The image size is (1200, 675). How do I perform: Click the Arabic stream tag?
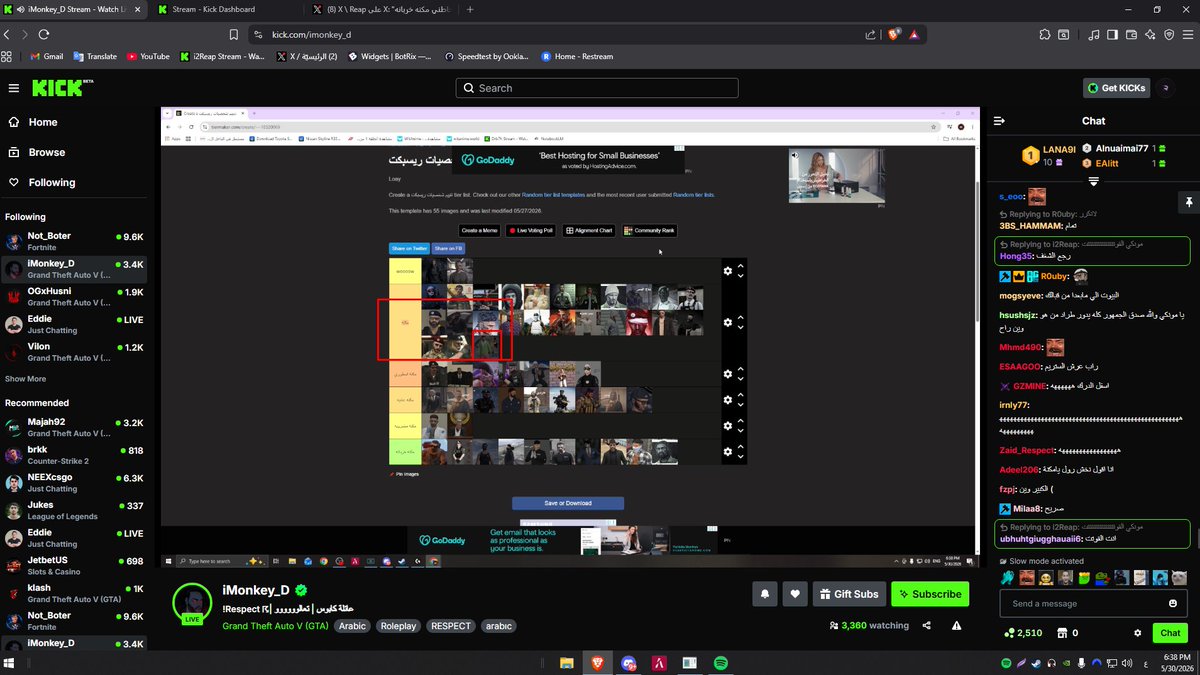[352, 626]
